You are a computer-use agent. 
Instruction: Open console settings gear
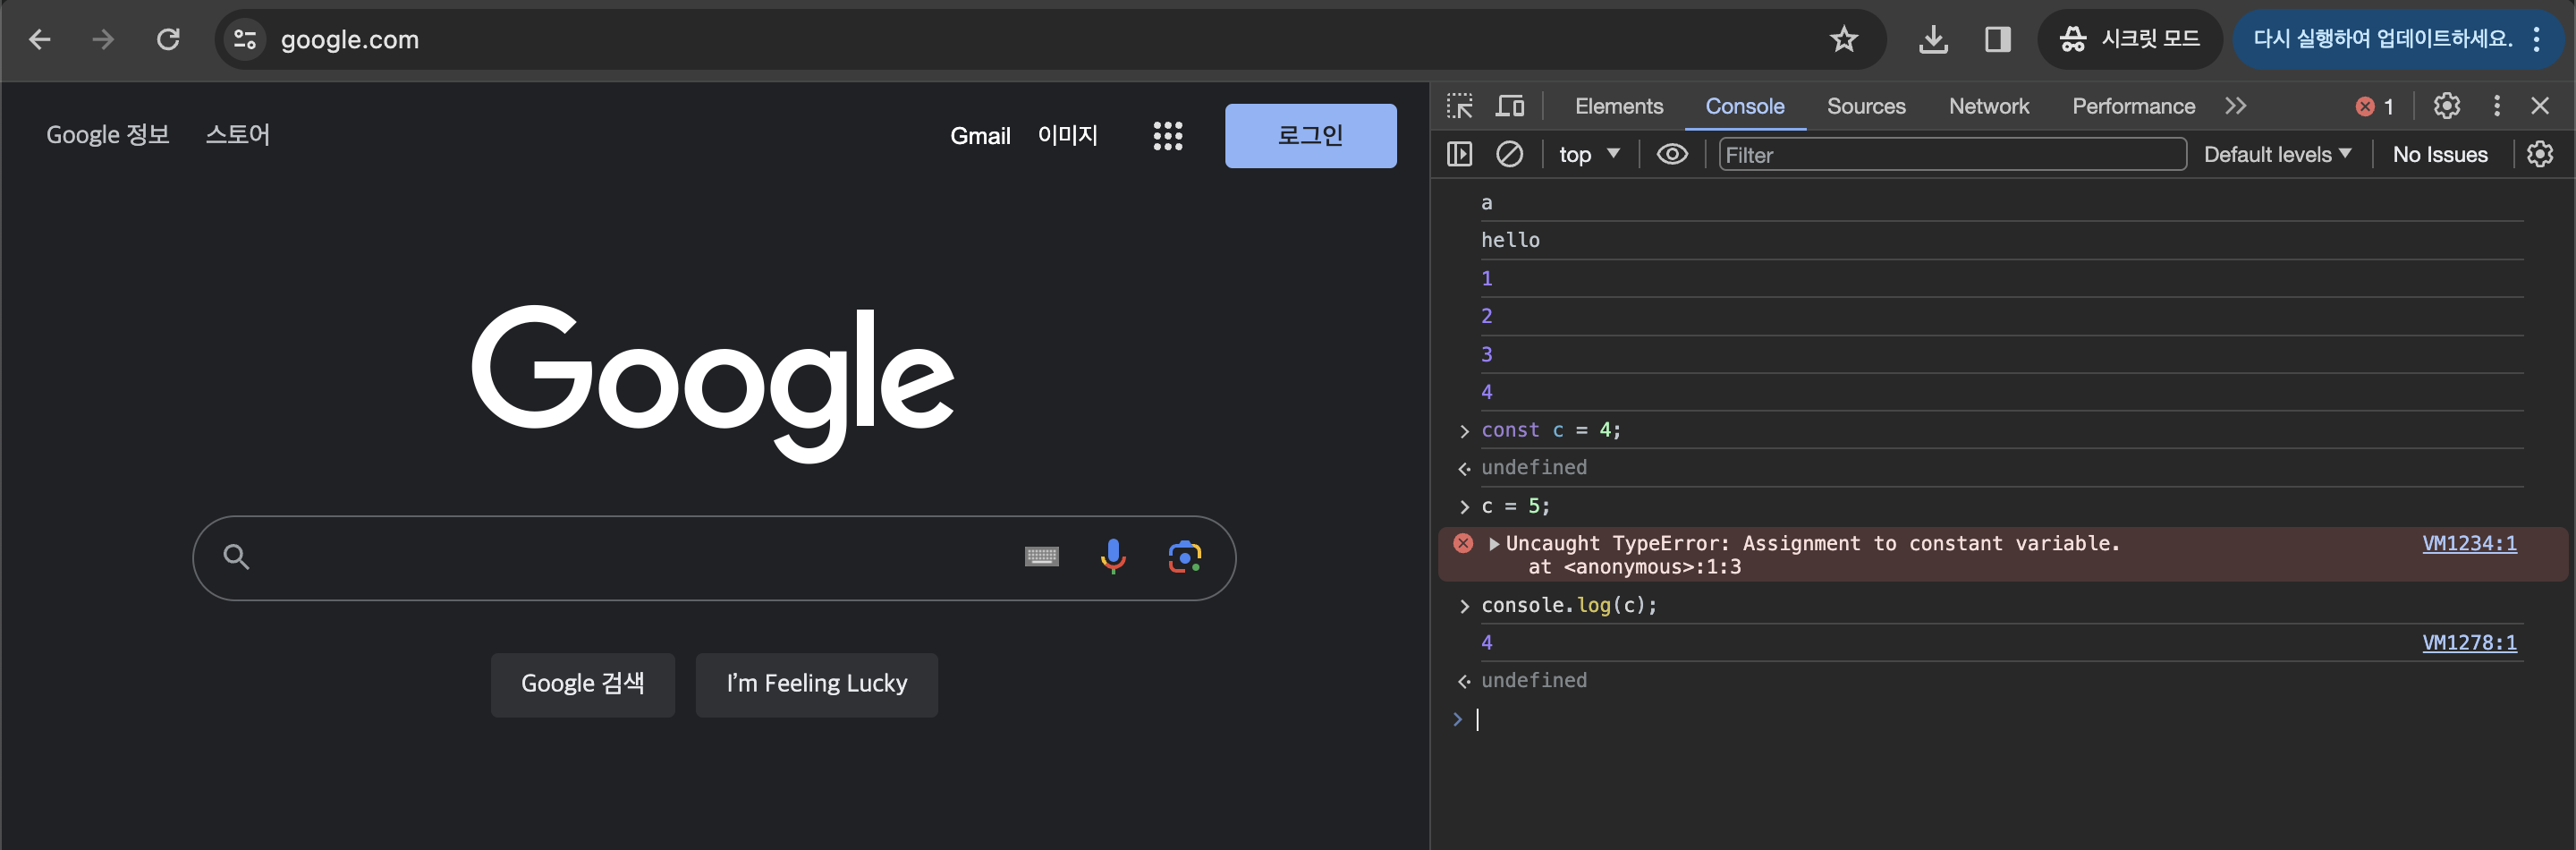coord(2539,155)
